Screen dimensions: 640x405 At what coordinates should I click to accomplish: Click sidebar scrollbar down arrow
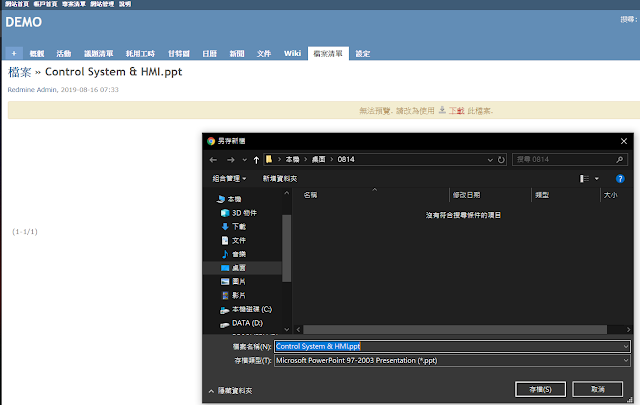click(x=287, y=329)
